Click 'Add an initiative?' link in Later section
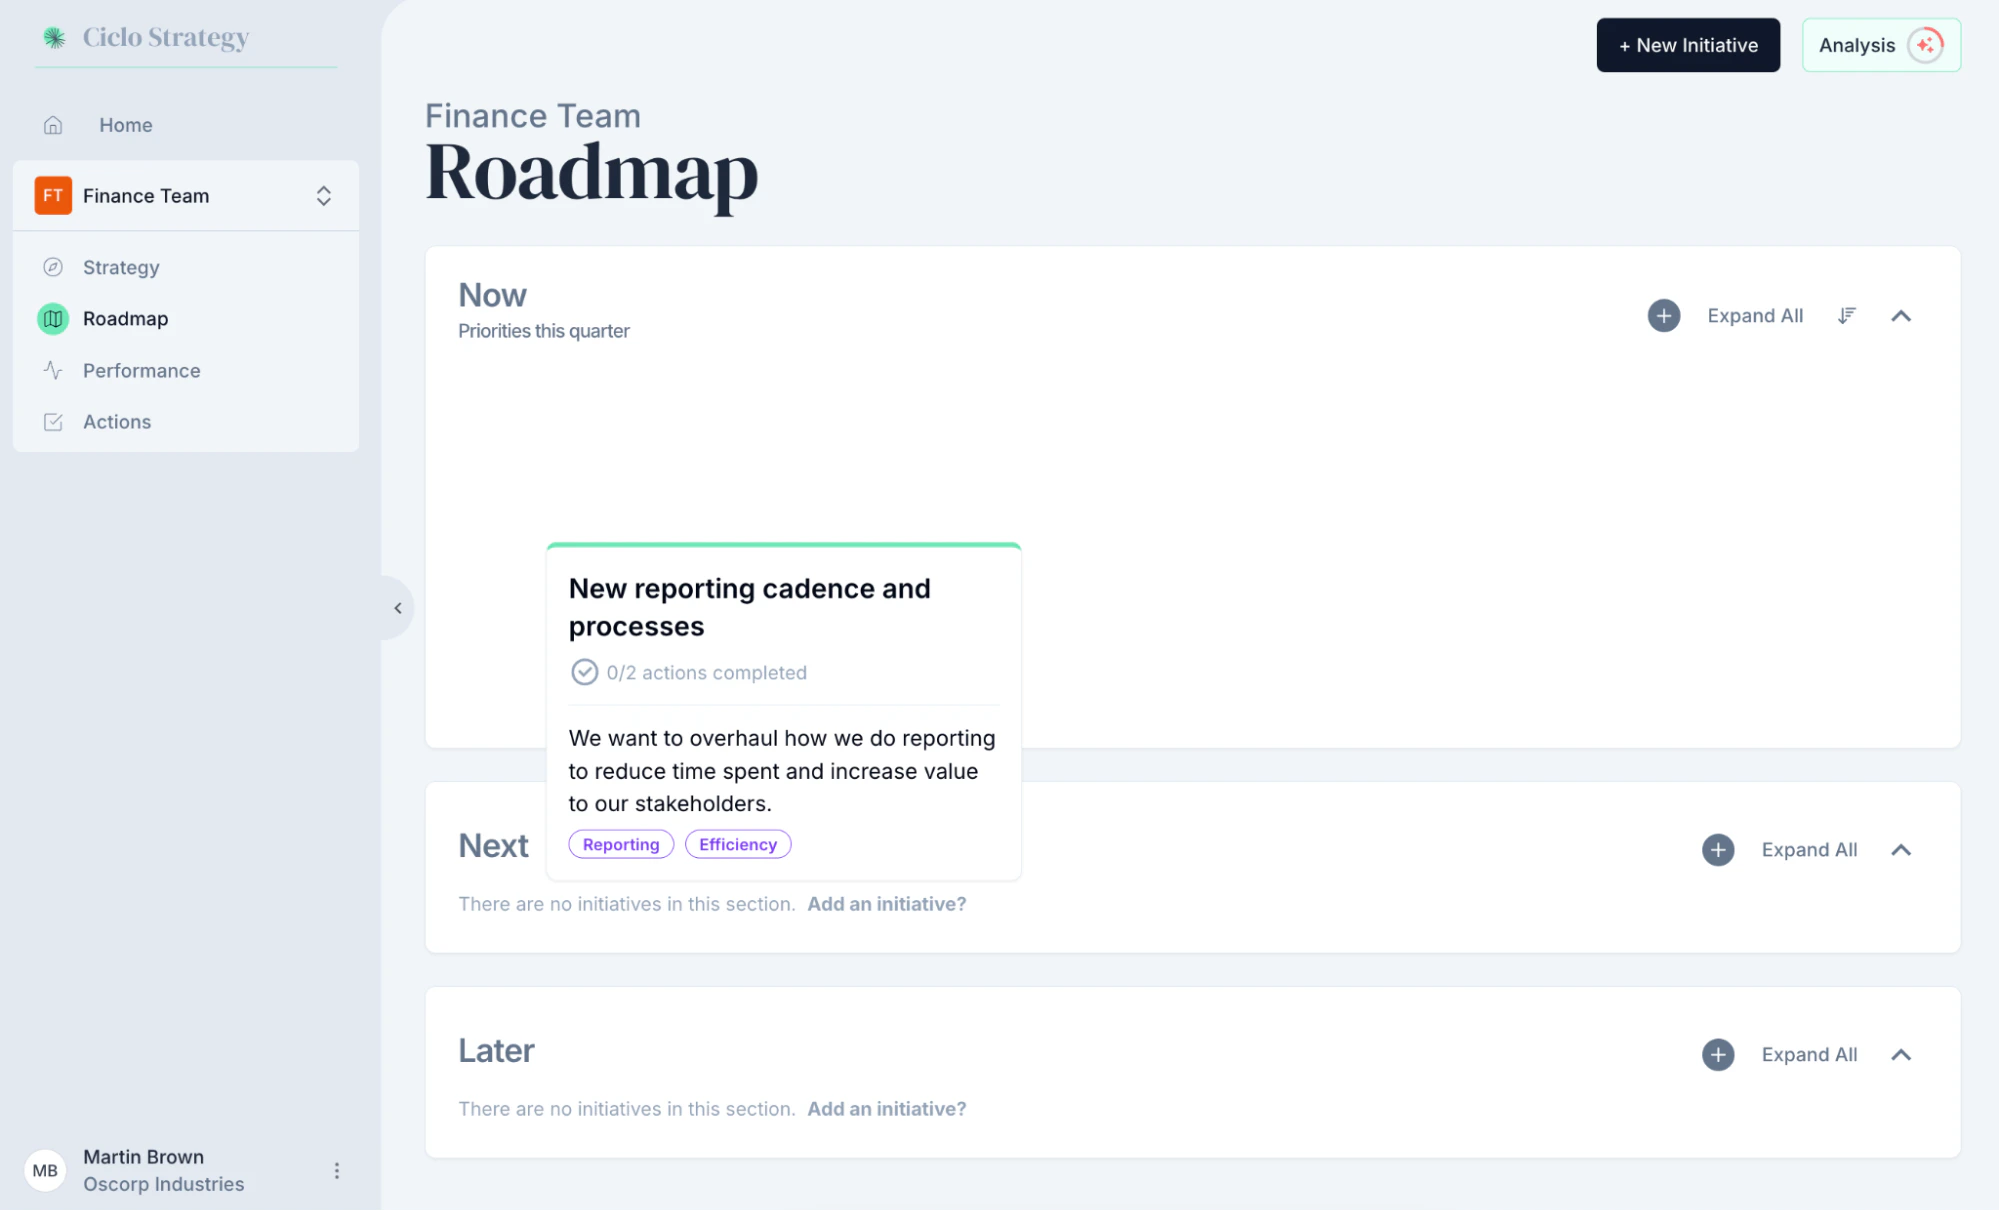 (887, 1109)
